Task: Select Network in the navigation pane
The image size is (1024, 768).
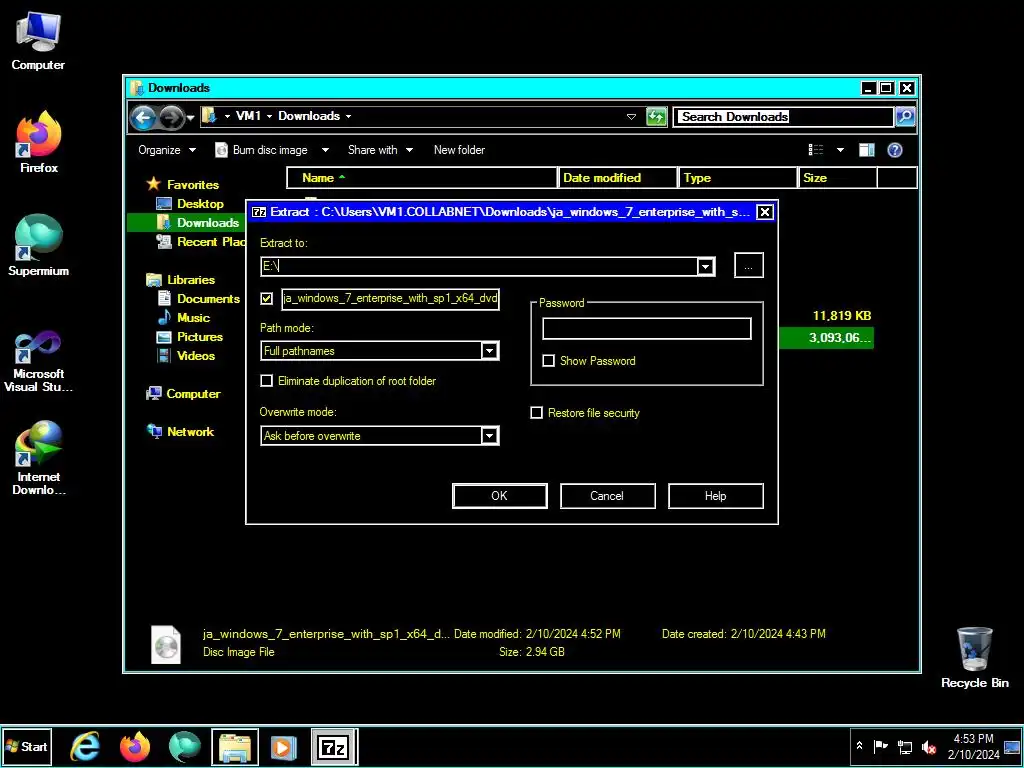Action: [x=181, y=432]
